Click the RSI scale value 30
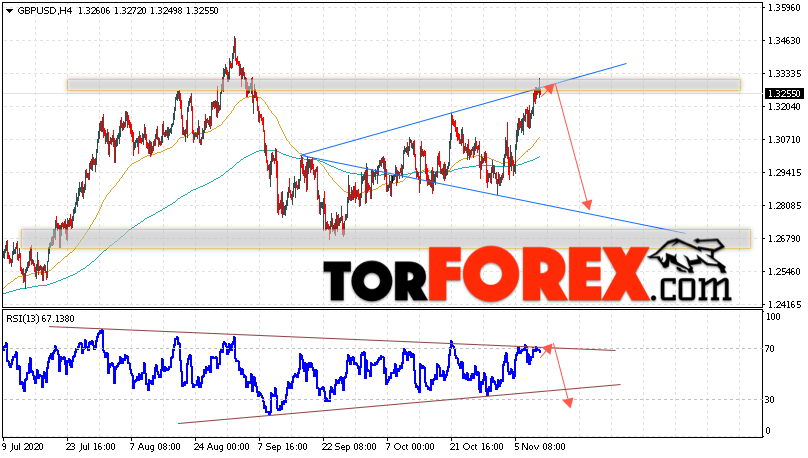Viewport: 808px width, 458px height. (x=770, y=400)
